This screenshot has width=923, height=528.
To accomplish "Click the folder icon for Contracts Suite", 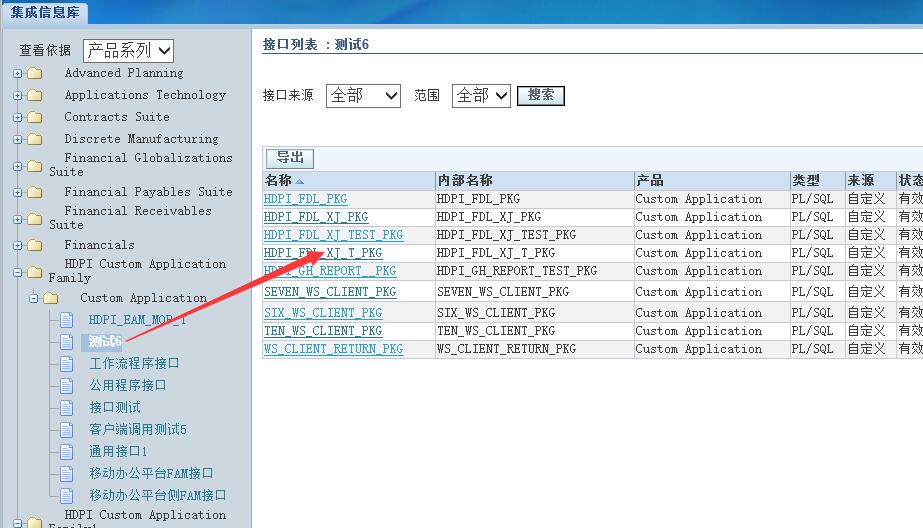I will (35, 117).
